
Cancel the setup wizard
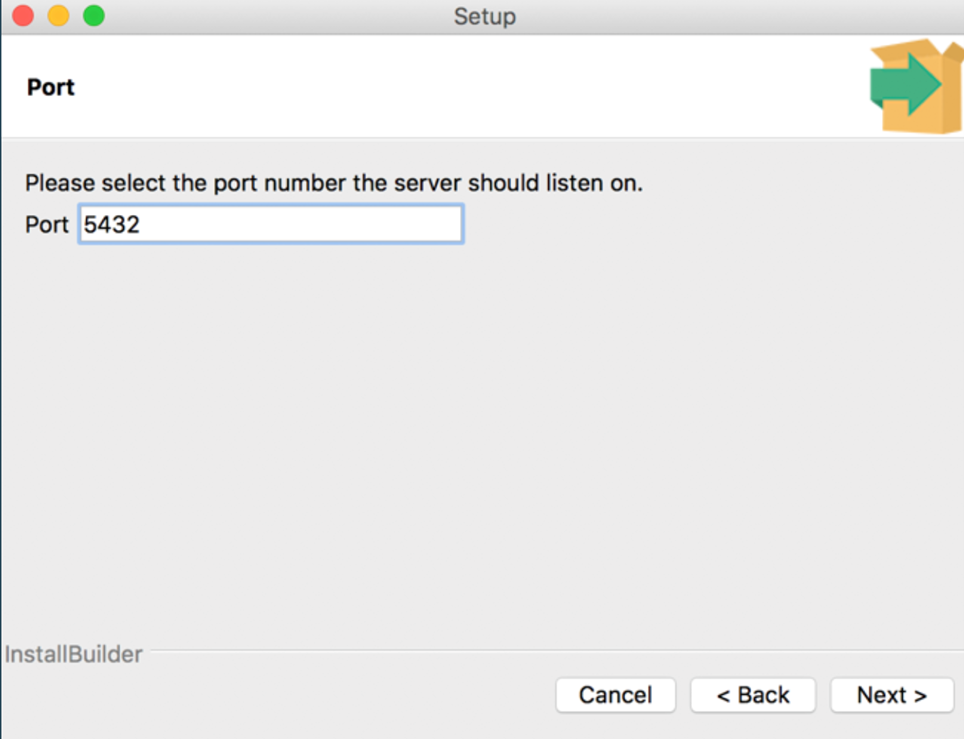615,695
